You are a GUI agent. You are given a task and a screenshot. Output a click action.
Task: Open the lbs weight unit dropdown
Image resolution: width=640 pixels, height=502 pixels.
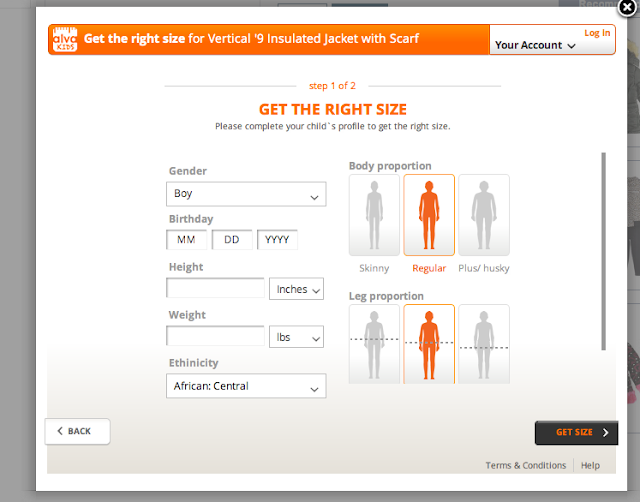[x=296, y=337]
